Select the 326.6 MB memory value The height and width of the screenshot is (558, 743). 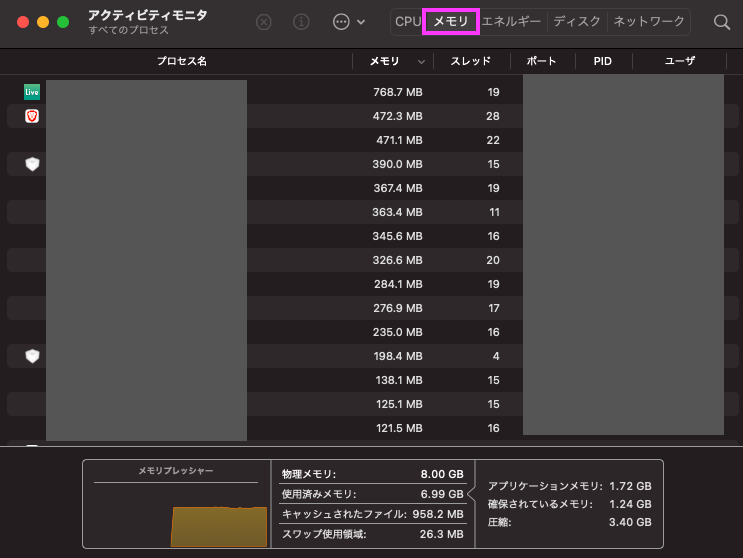pos(398,260)
